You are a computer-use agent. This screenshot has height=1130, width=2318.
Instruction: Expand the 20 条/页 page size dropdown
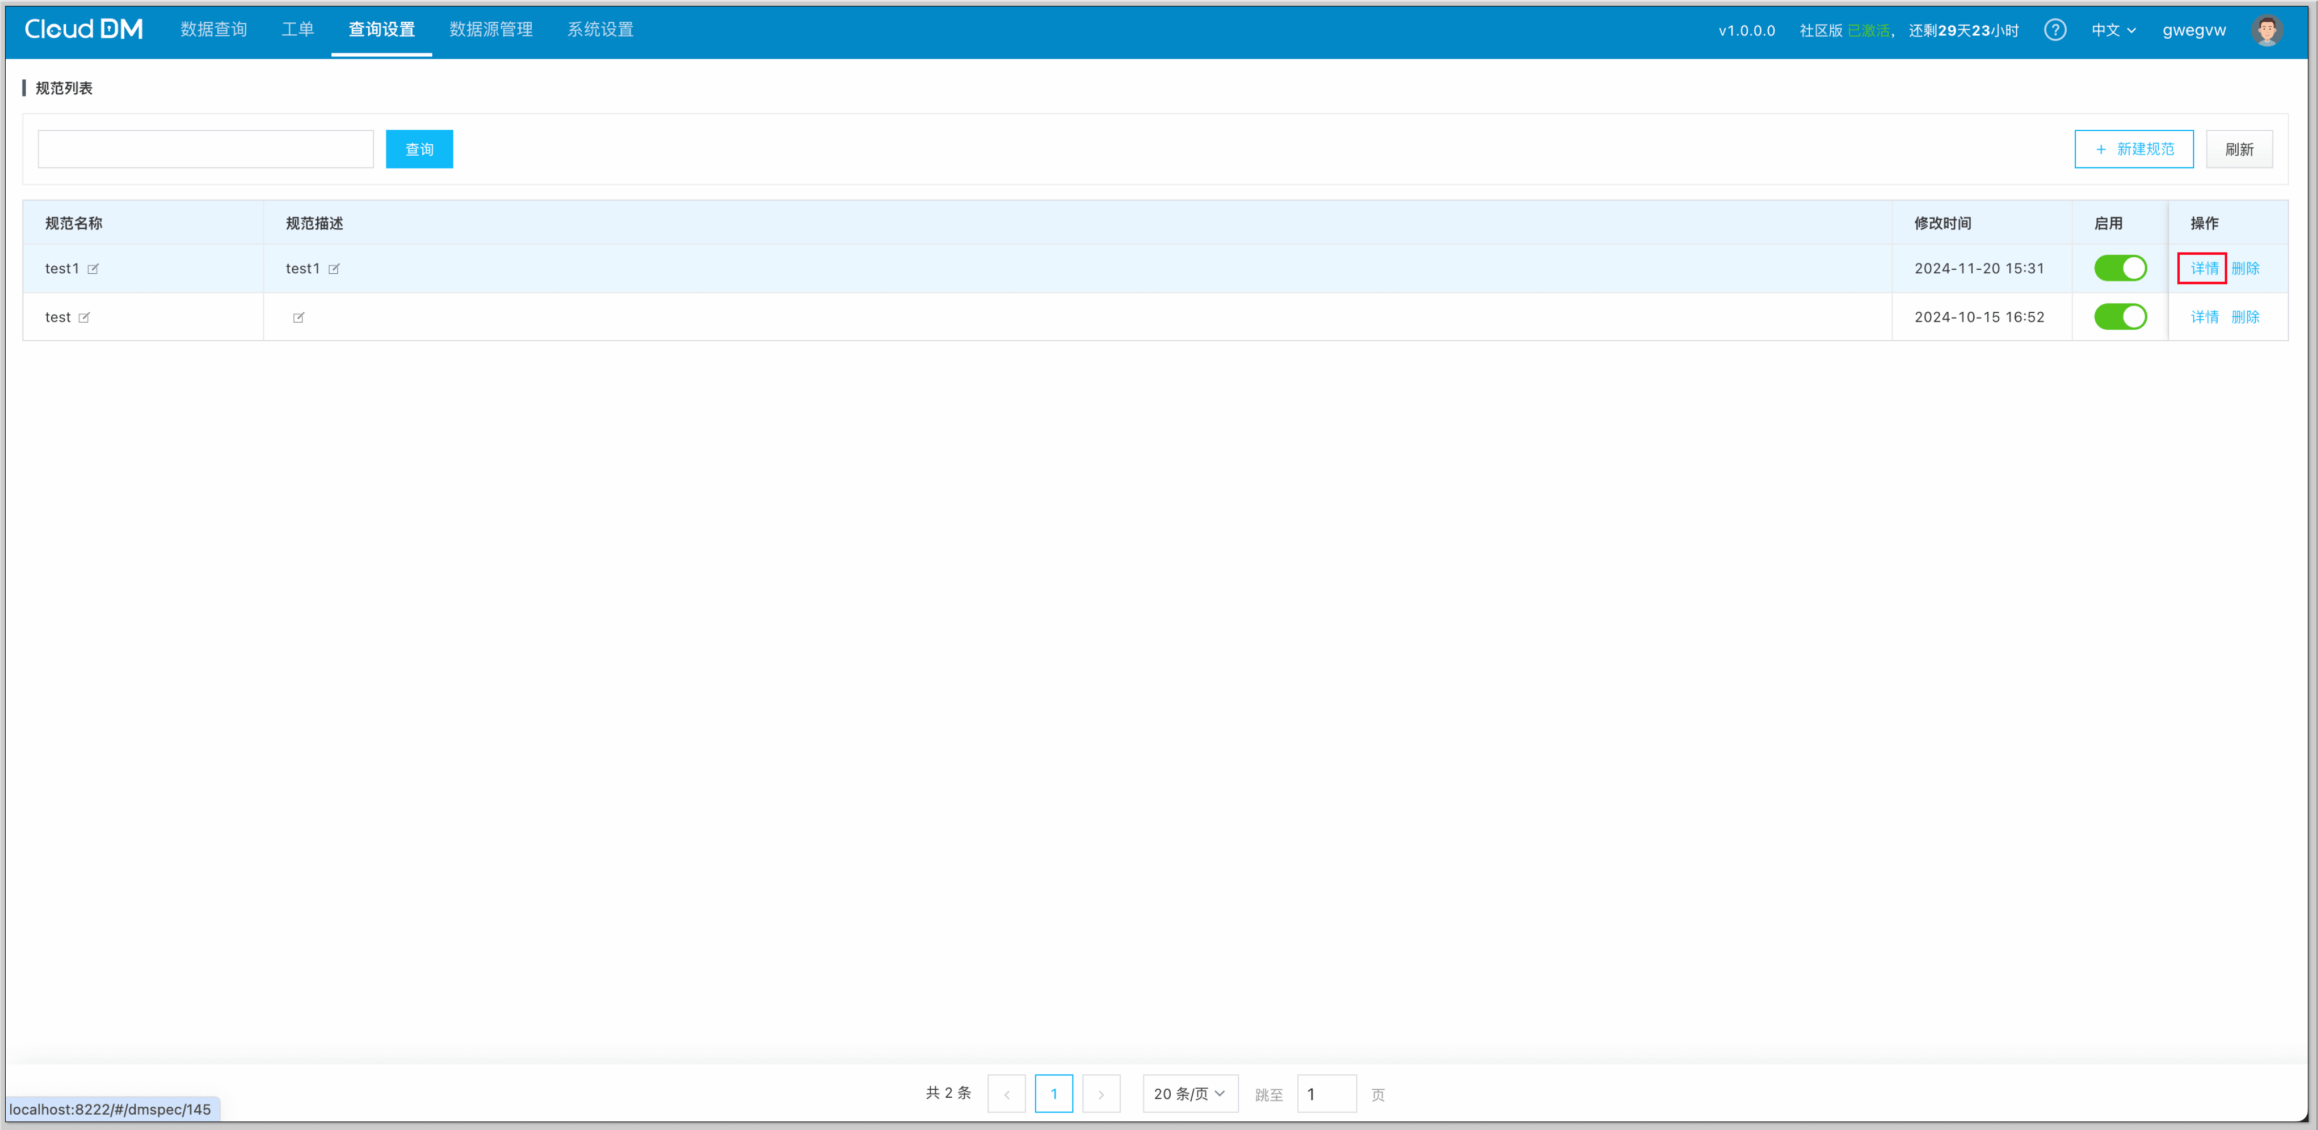coord(1189,1094)
